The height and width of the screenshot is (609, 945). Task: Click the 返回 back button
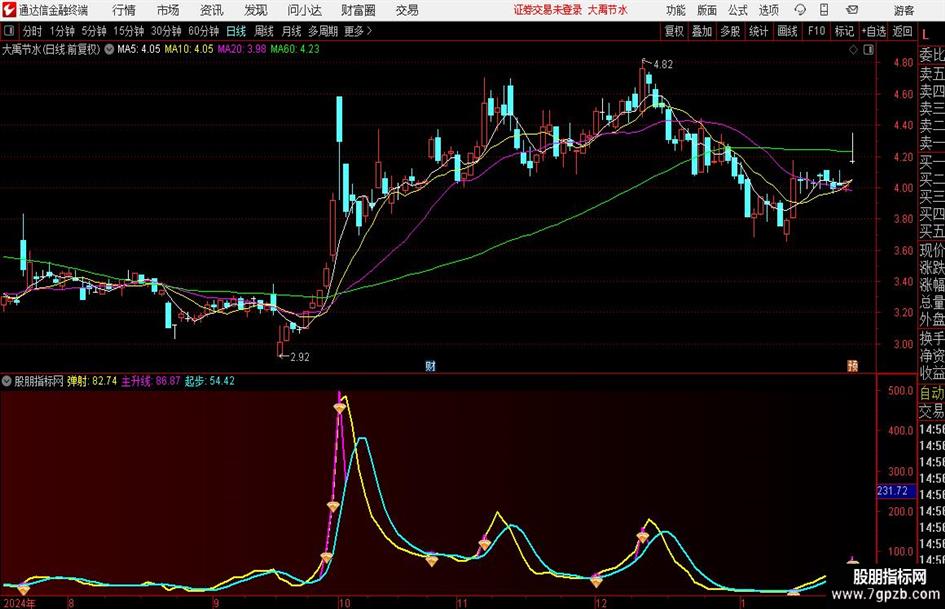[902, 31]
